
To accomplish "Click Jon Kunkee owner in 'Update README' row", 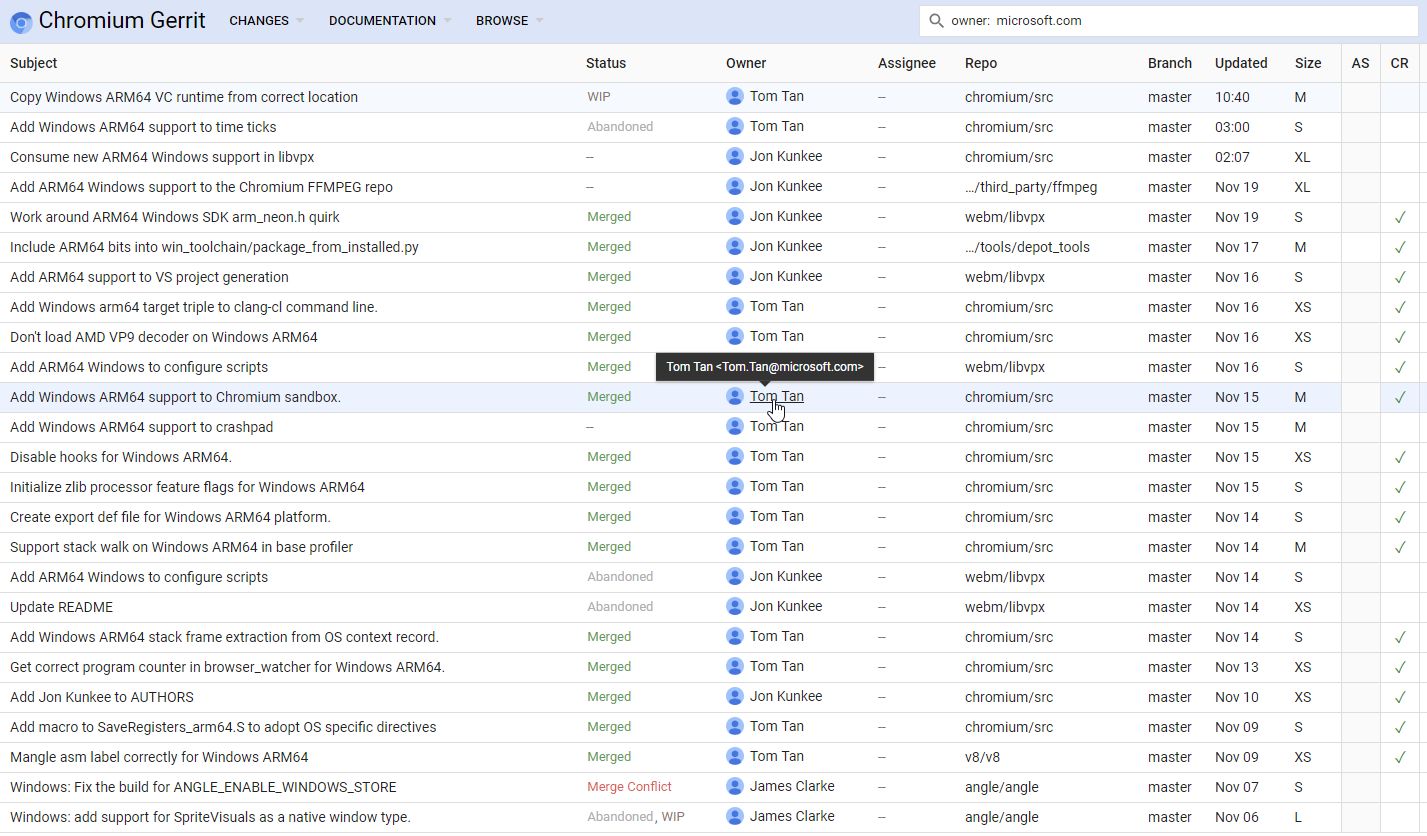I will click(x=786, y=607).
